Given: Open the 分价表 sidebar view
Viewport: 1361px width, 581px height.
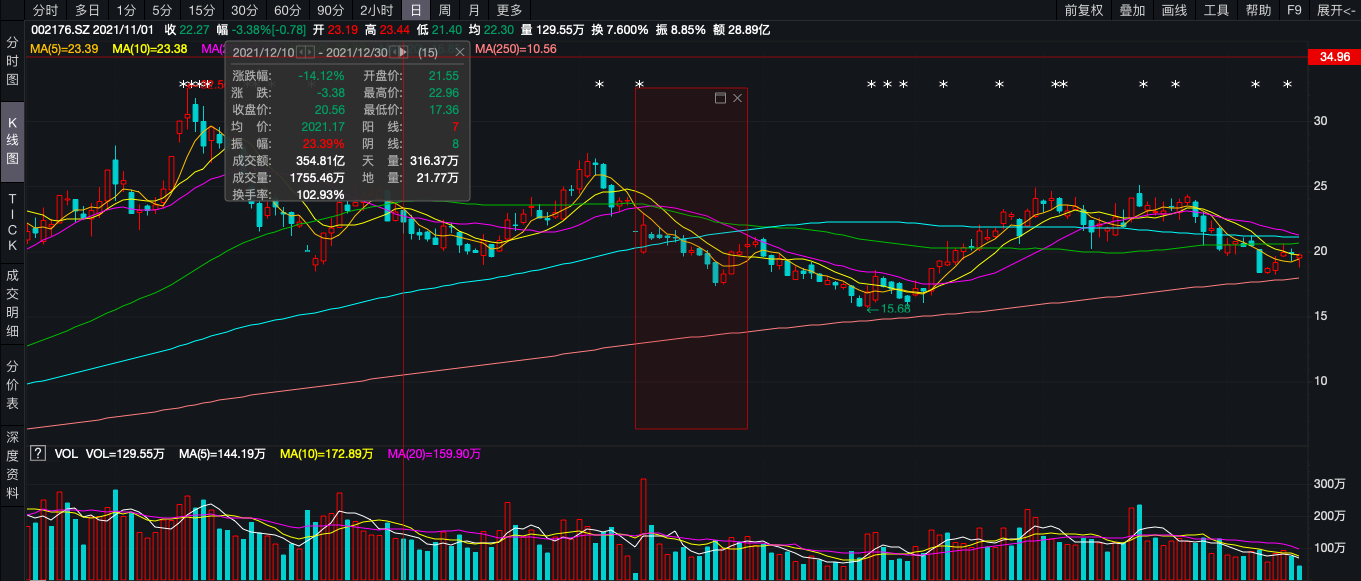Looking at the screenshot, I should (13, 383).
